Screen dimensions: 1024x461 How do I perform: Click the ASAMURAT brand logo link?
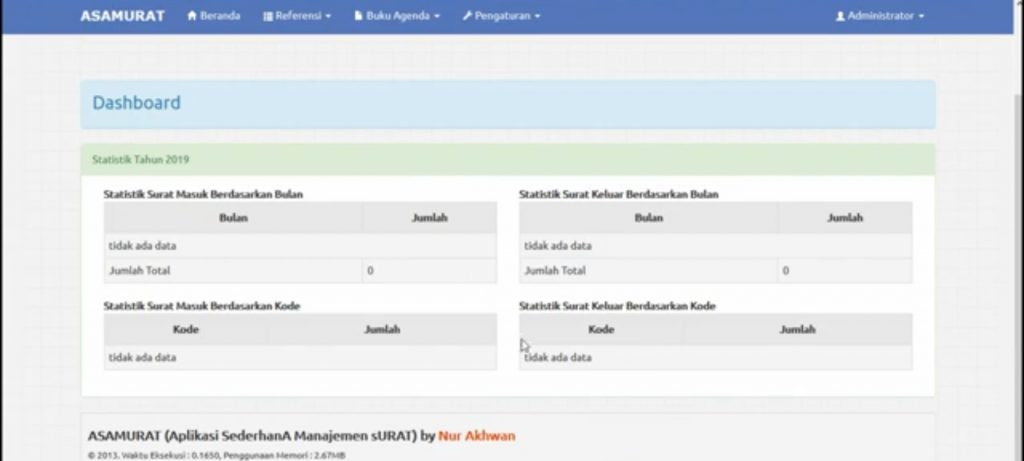tap(122, 16)
